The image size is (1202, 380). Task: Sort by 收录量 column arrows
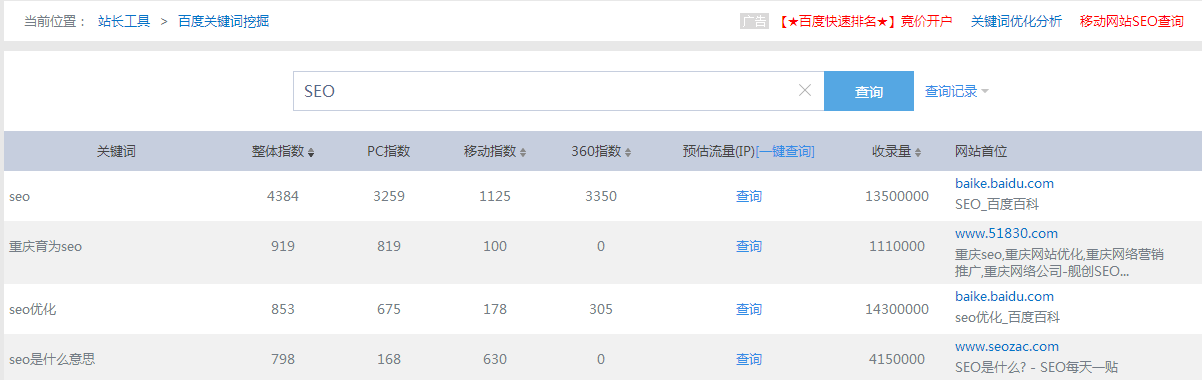point(918,152)
